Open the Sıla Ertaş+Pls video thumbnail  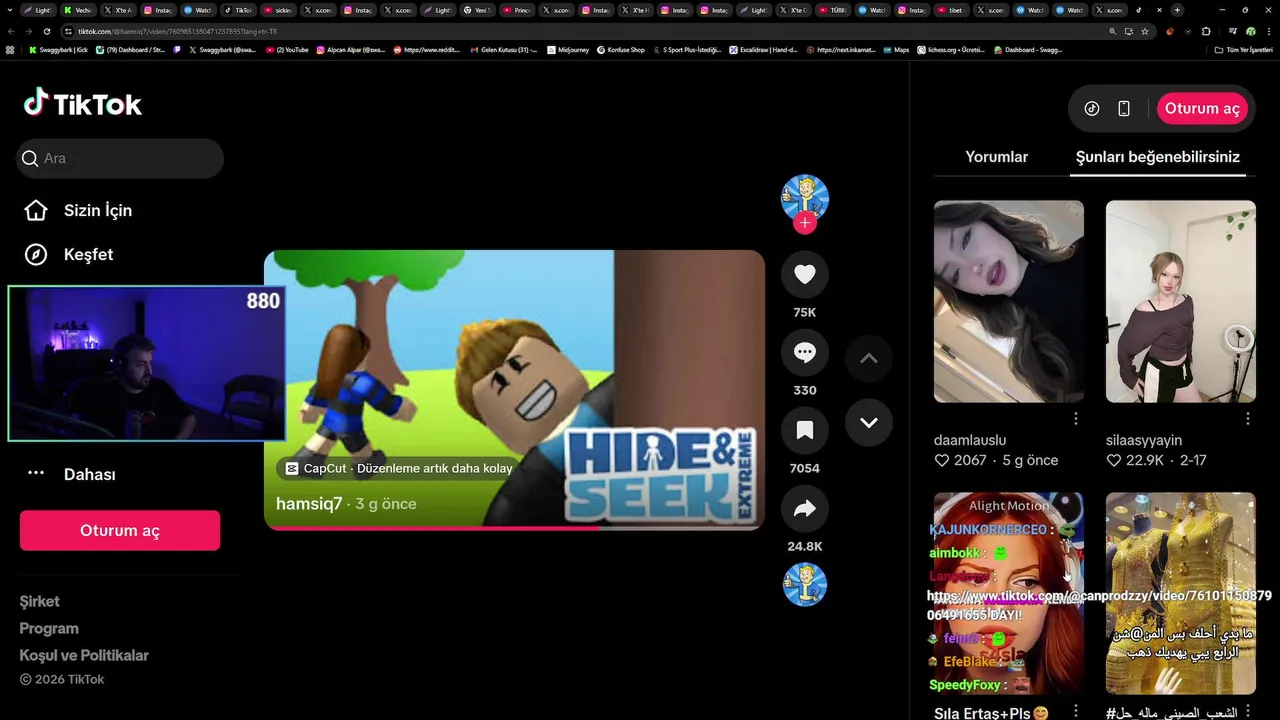coord(1009,593)
